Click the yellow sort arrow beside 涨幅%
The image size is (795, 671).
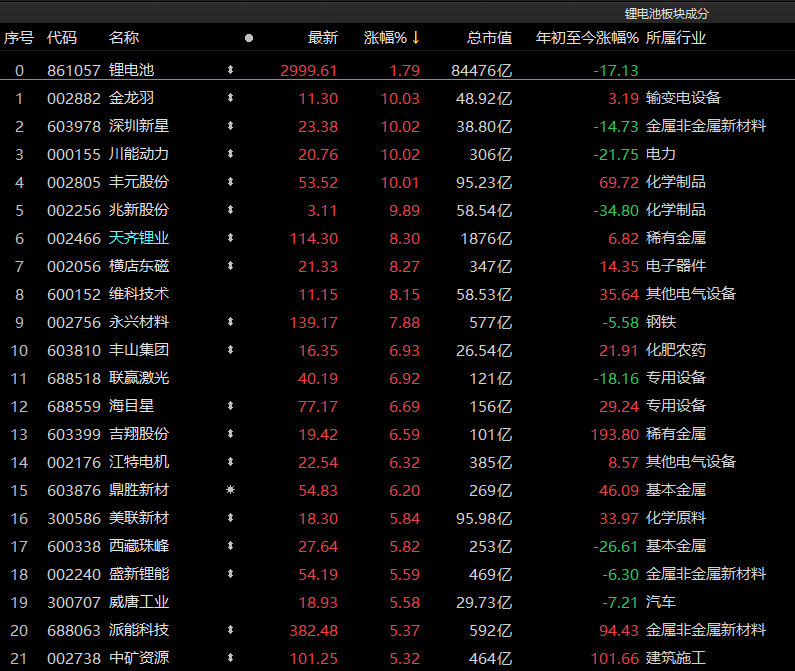(x=416, y=38)
